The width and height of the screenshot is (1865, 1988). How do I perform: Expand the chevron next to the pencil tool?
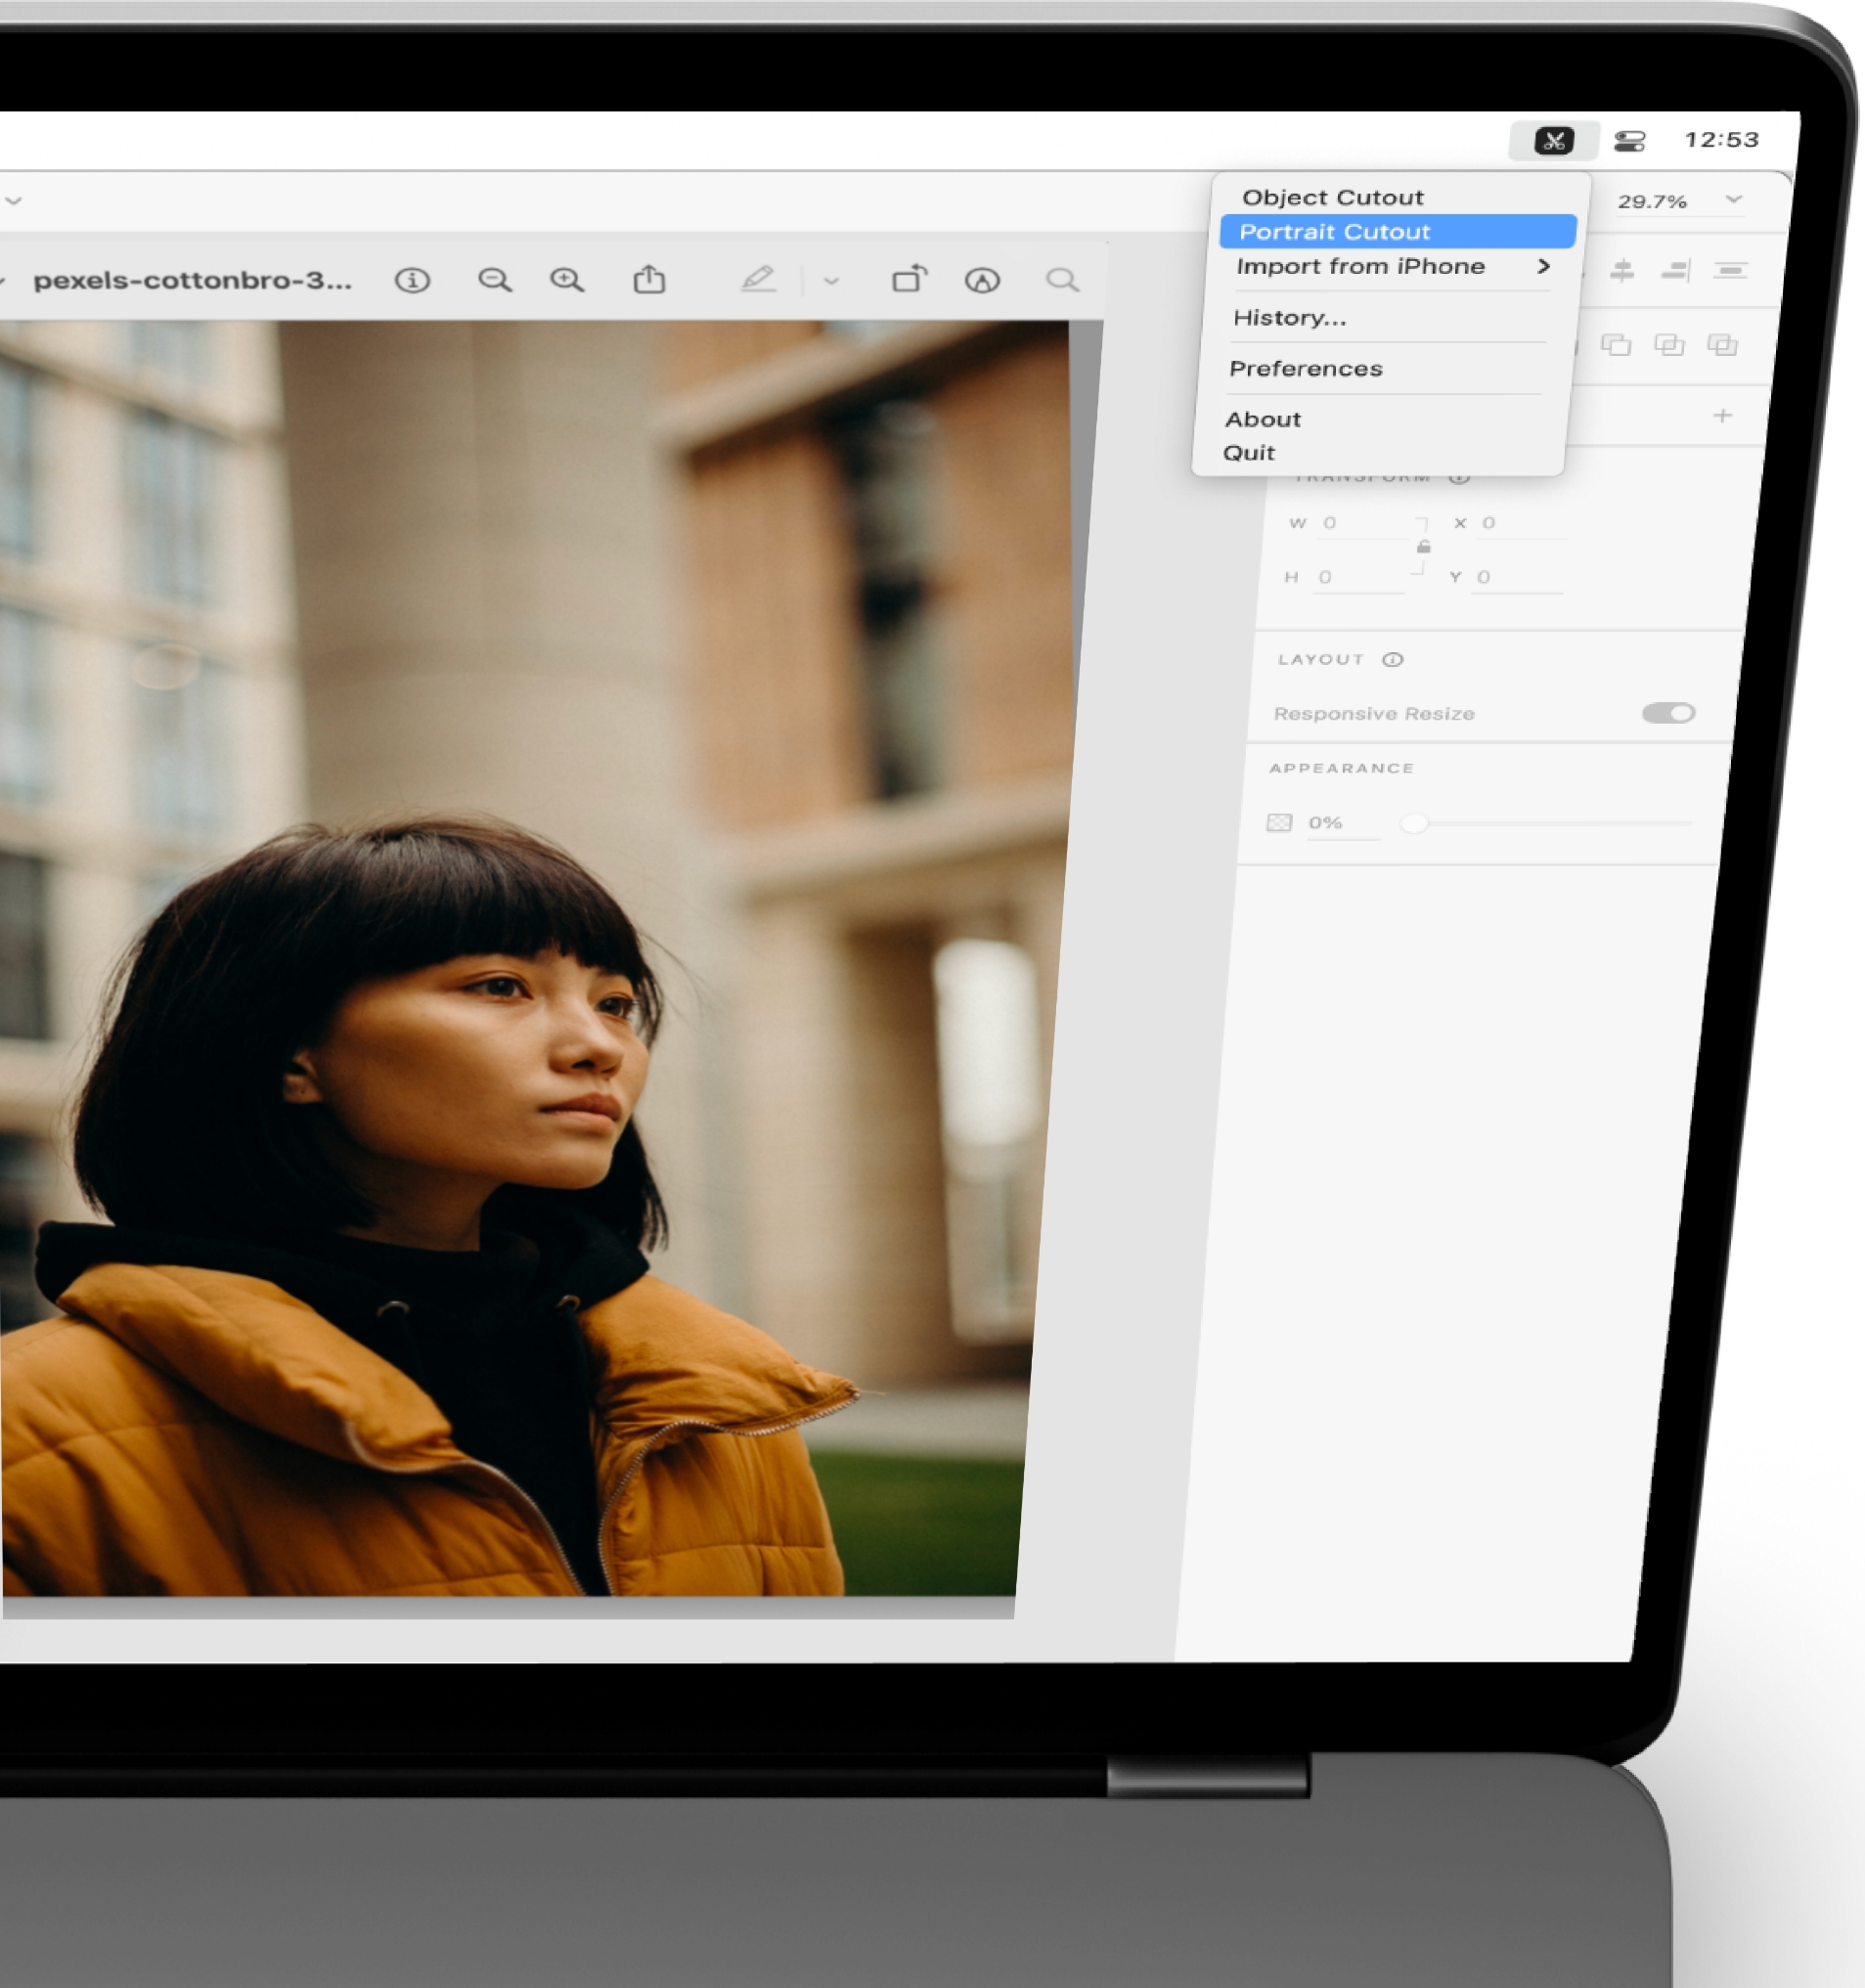tap(831, 282)
